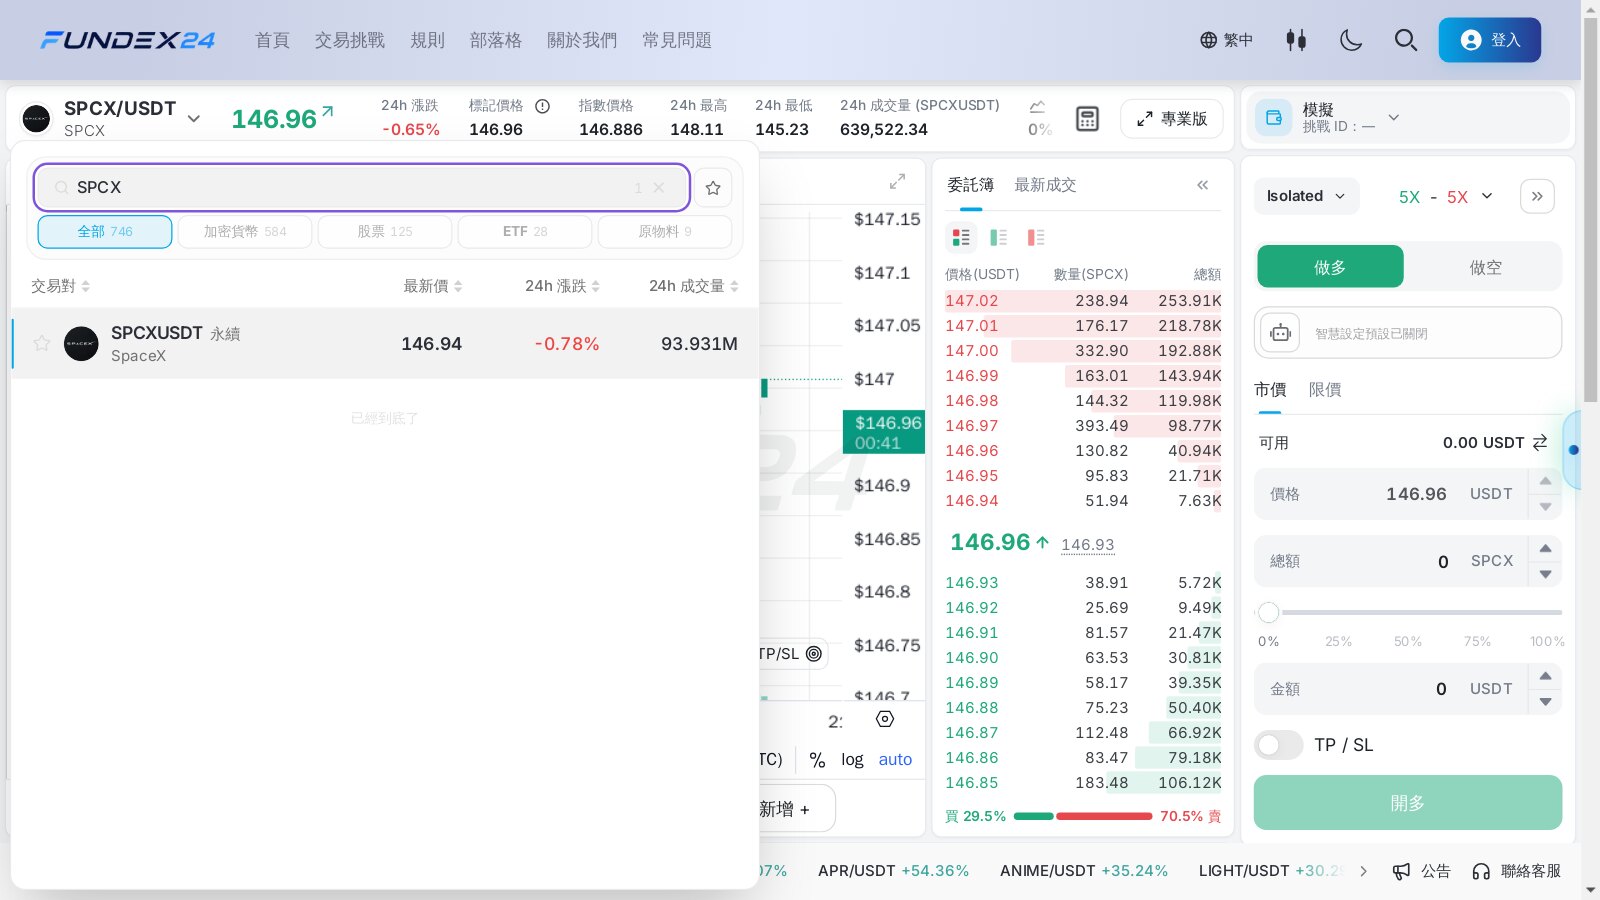1600x900 pixels.
Task: Switch language with globe 繁中 icon
Action: coord(1226,40)
